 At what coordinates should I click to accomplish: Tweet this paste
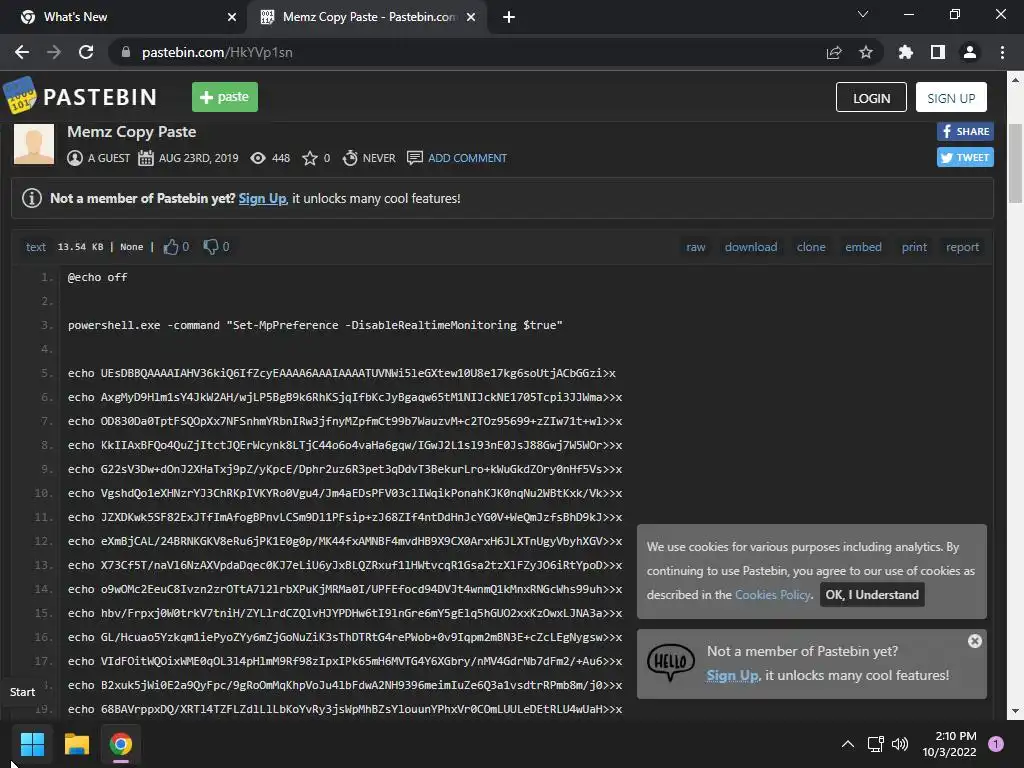coord(965,157)
